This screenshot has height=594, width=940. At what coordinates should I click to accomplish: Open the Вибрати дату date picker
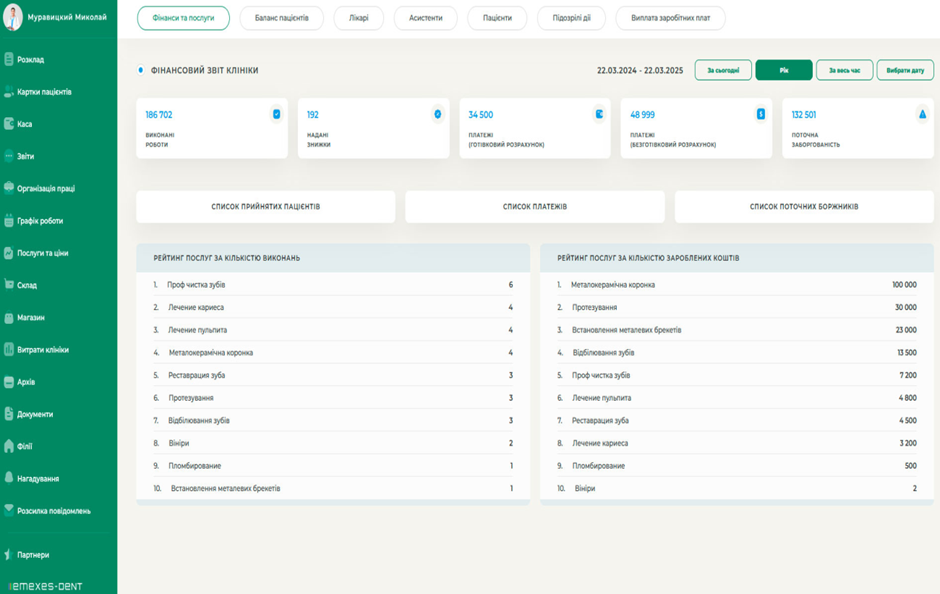905,71
